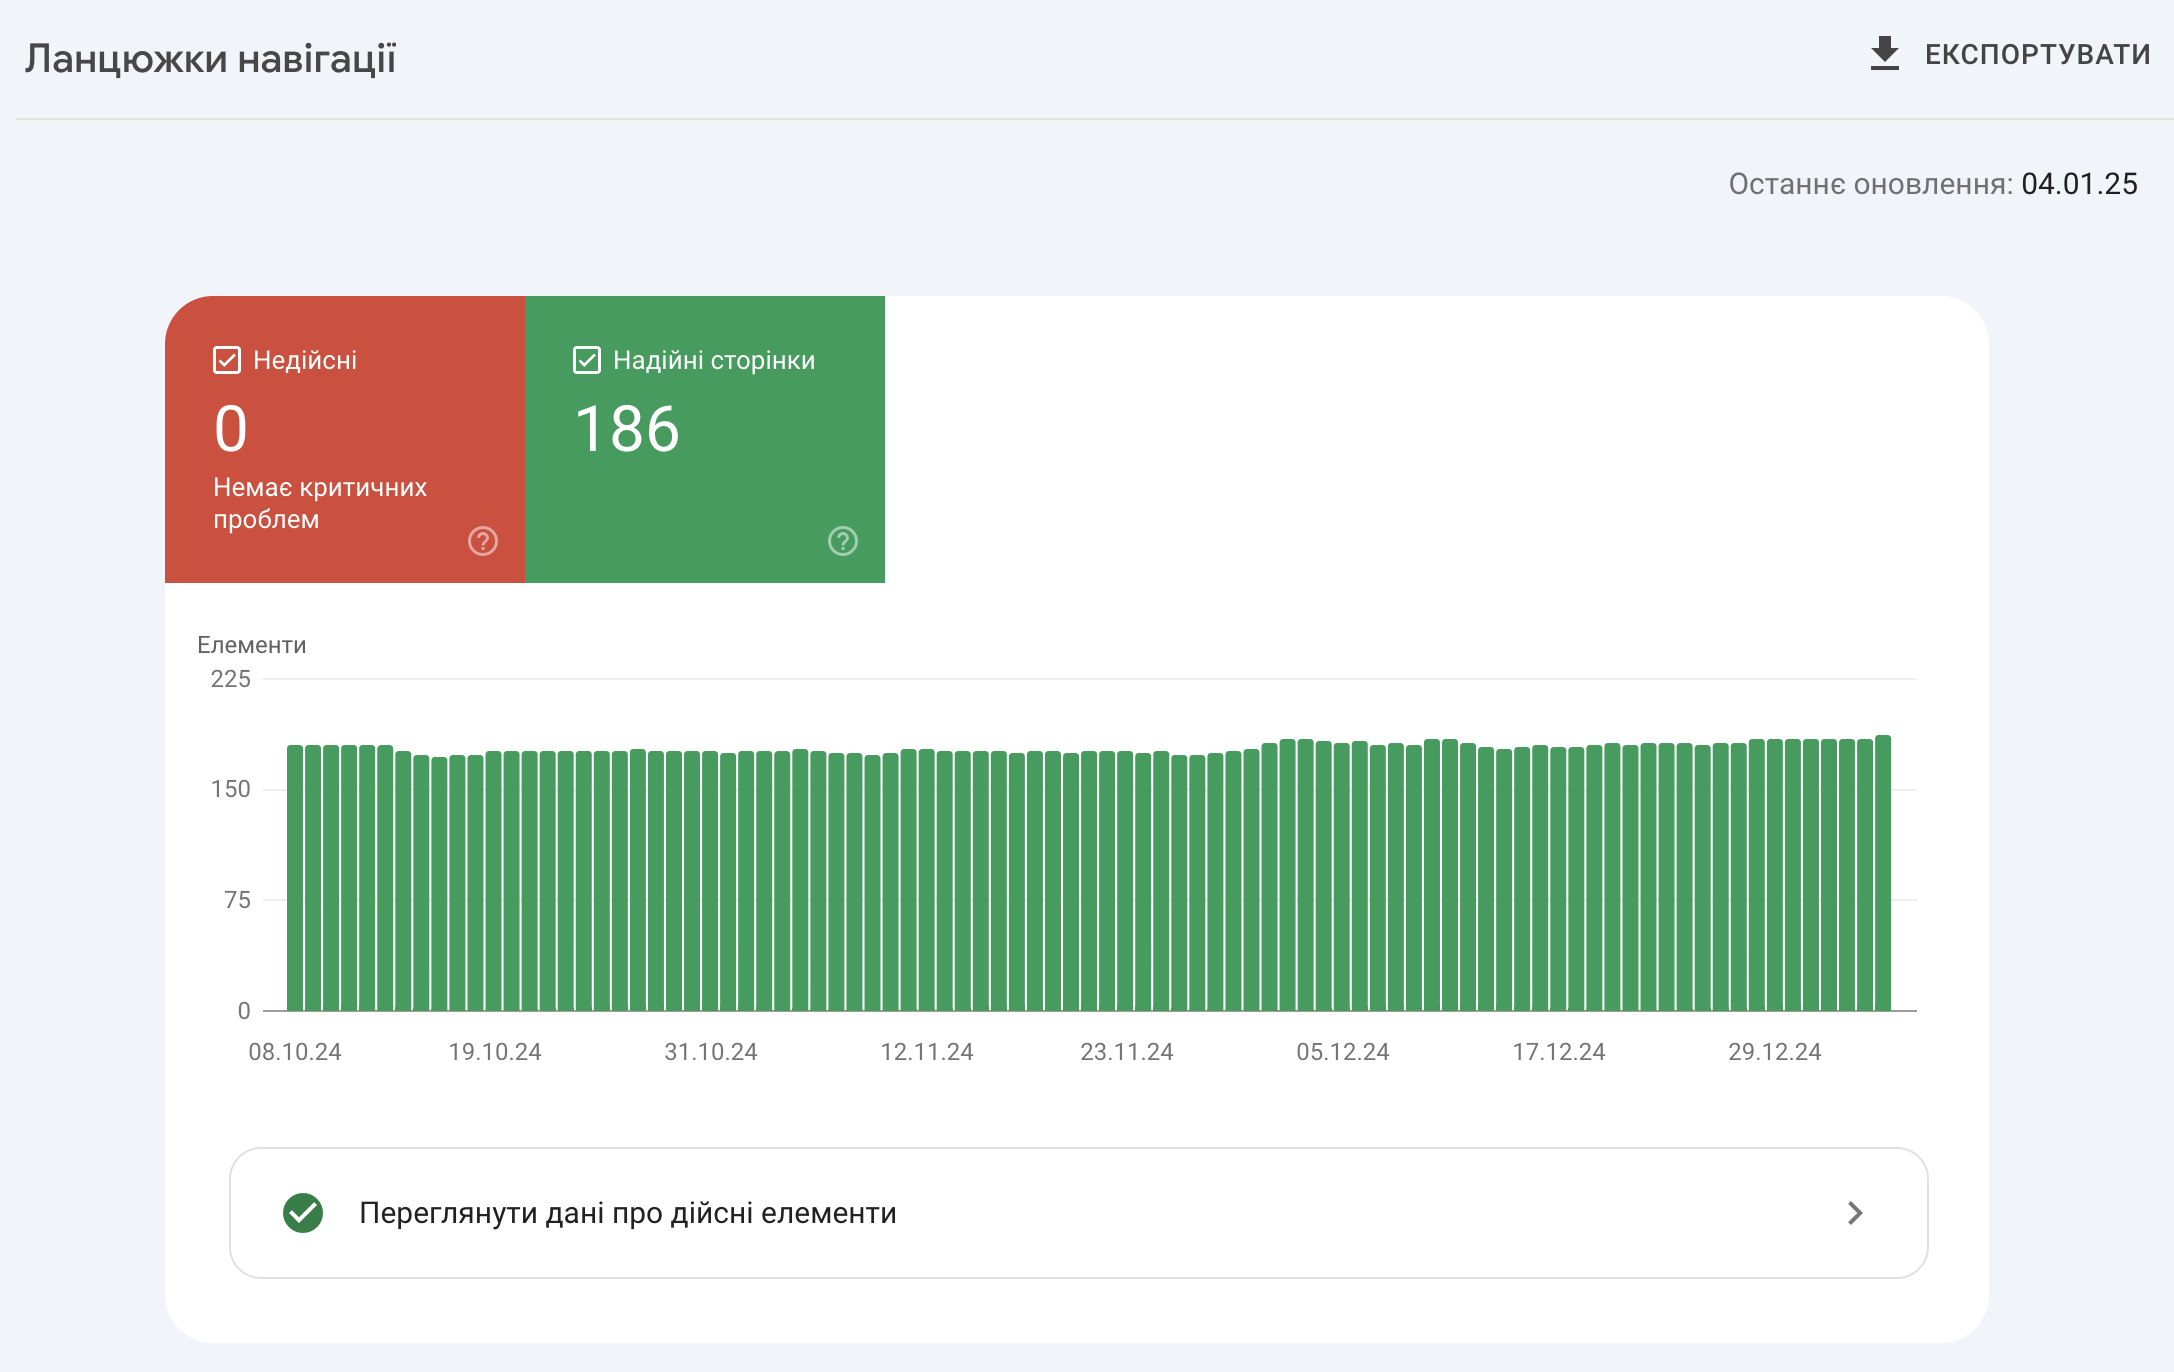The width and height of the screenshot is (2174, 1372).
Task: Click the first chart bar at 08.10.24
Action: pos(295,880)
